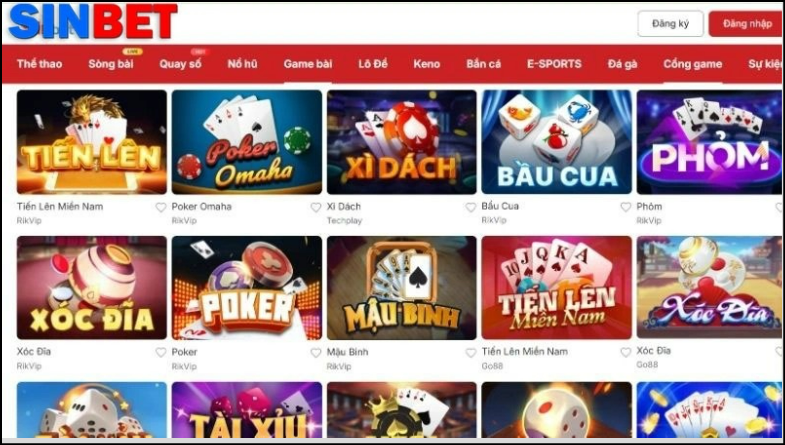Image resolution: width=785 pixels, height=445 pixels.
Task: Open the Tài Xỉu game tile
Action: click(x=247, y=410)
